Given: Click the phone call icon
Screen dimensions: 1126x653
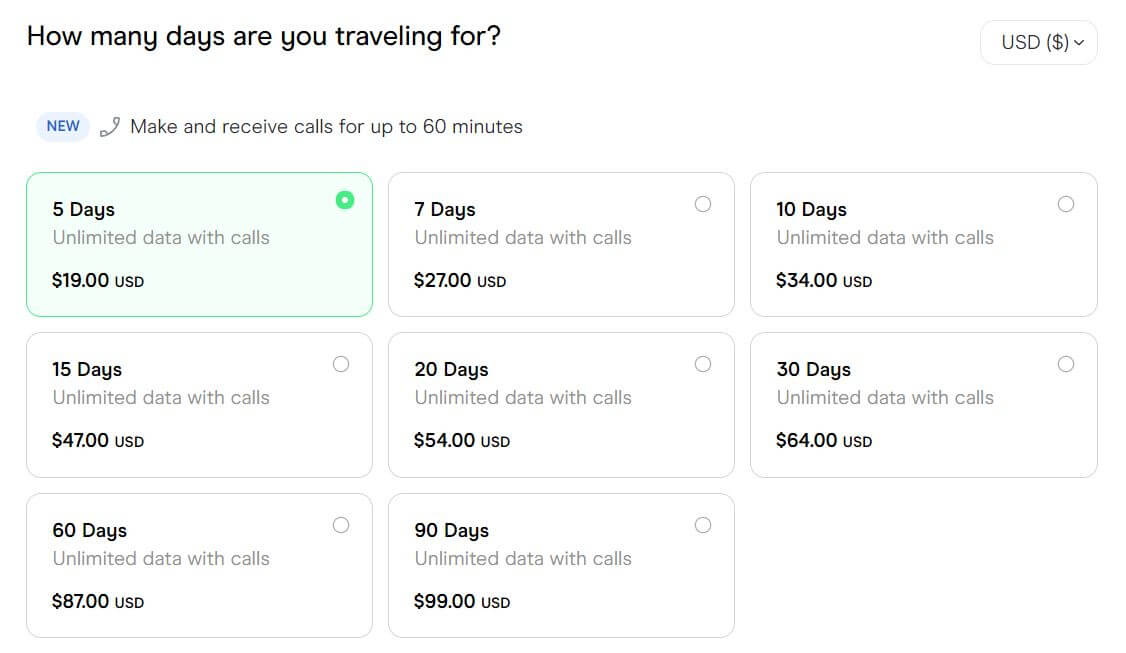Looking at the screenshot, I should [x=110, y=127].
